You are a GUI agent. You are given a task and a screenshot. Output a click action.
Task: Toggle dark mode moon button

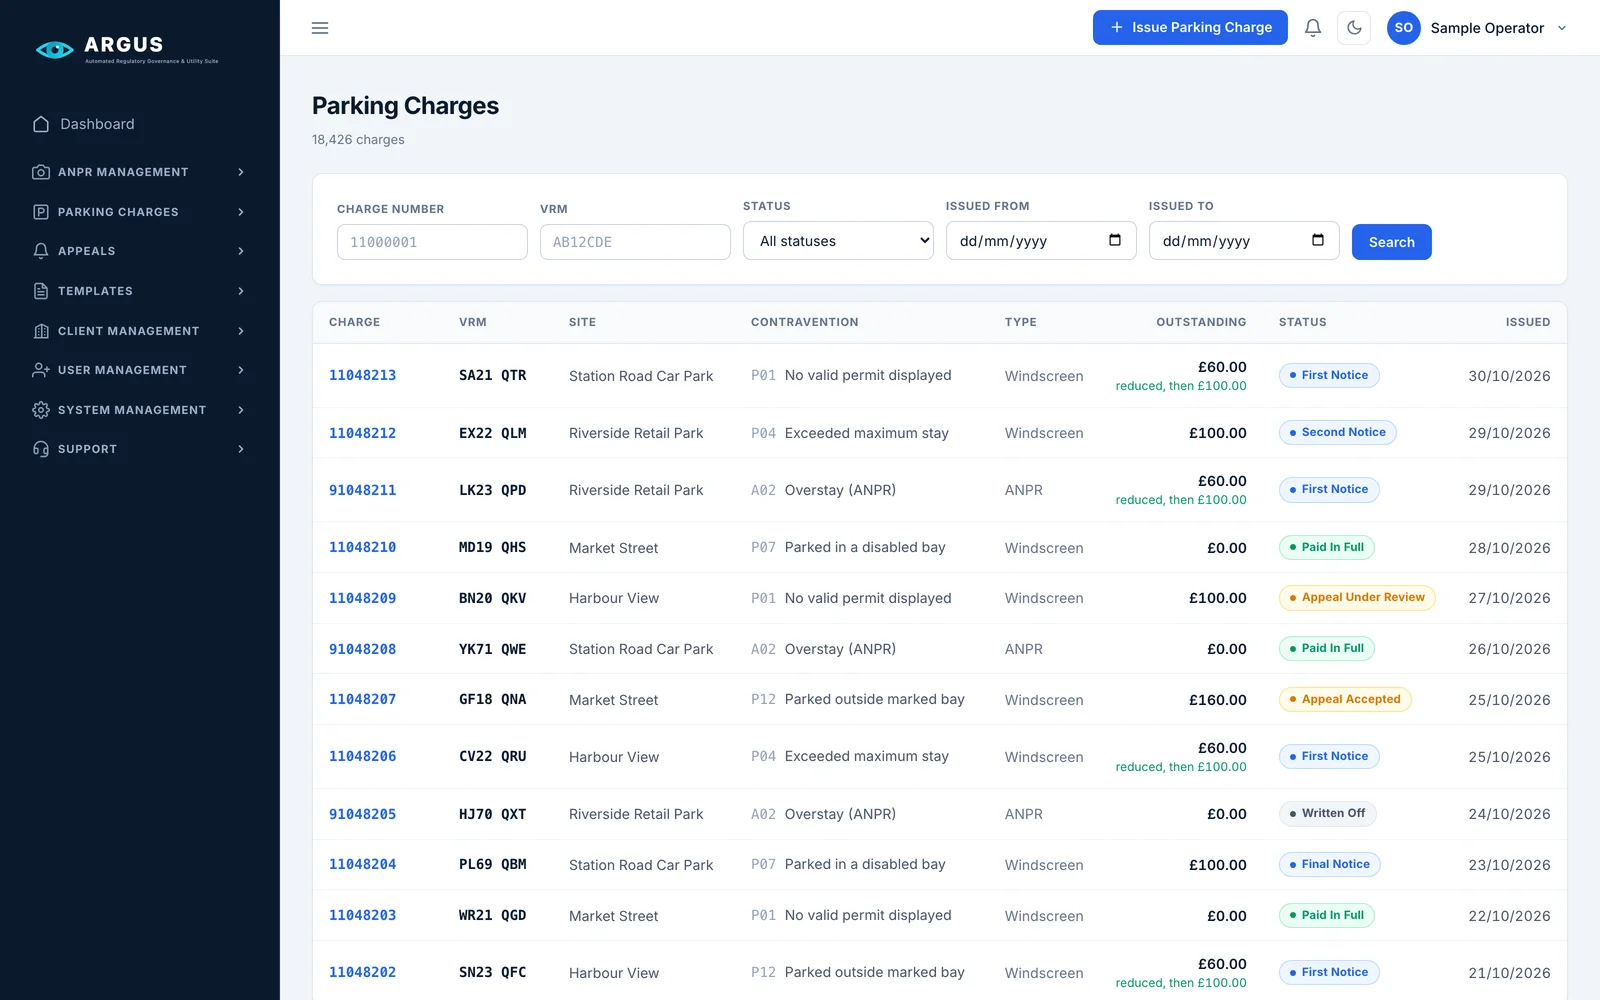(1354, 28)
